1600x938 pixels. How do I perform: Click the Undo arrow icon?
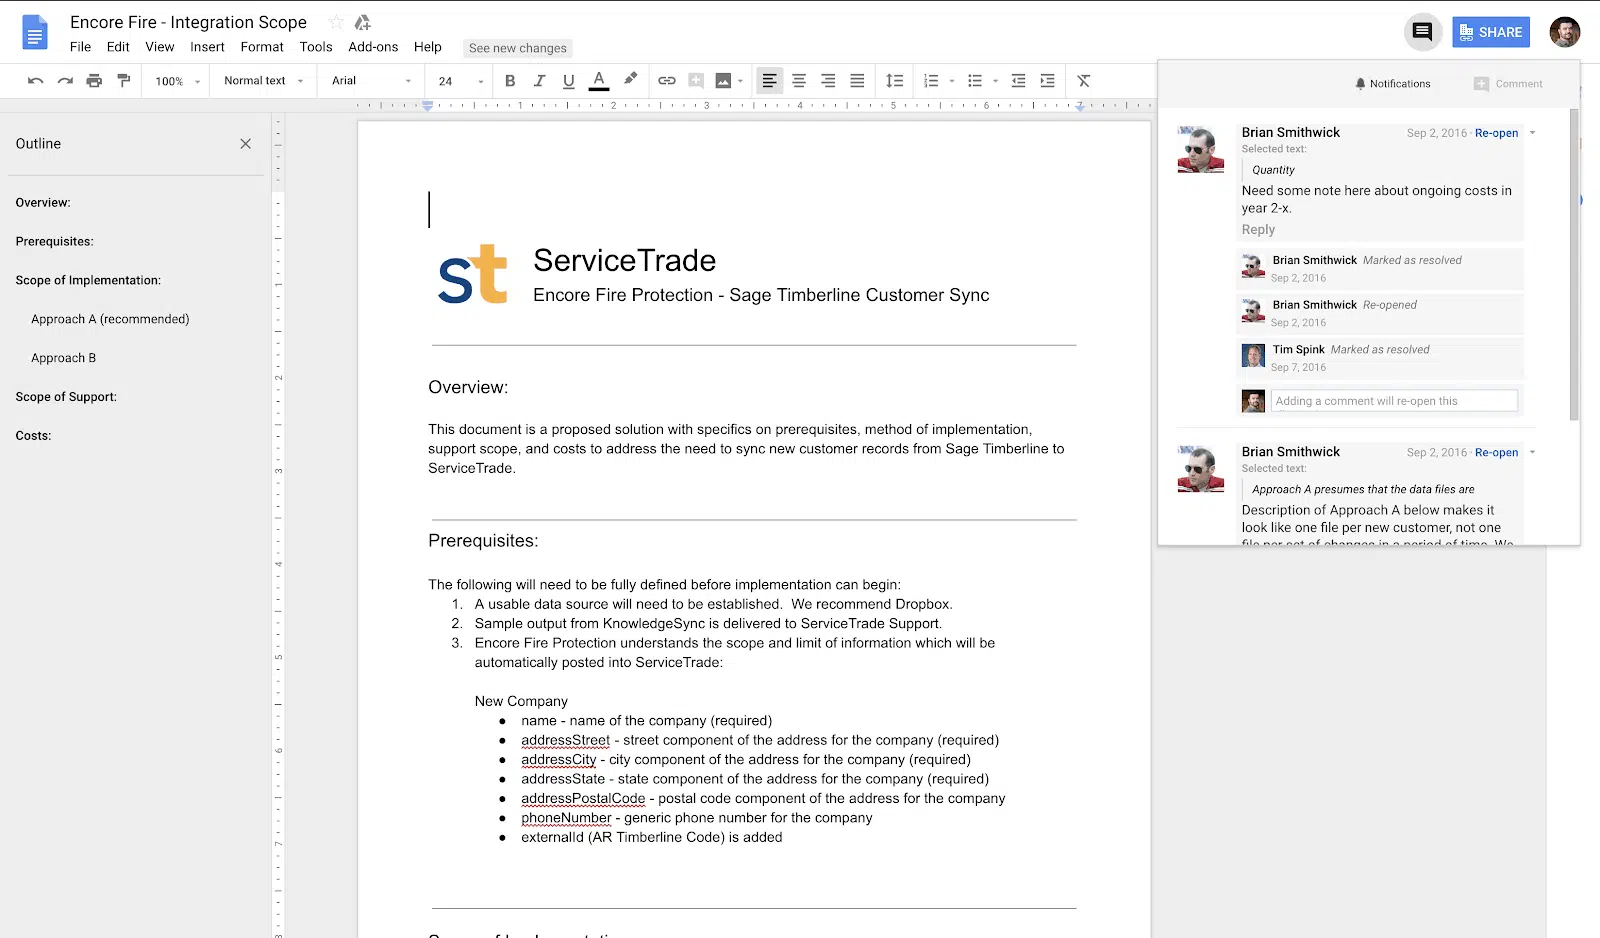[36, 81]
